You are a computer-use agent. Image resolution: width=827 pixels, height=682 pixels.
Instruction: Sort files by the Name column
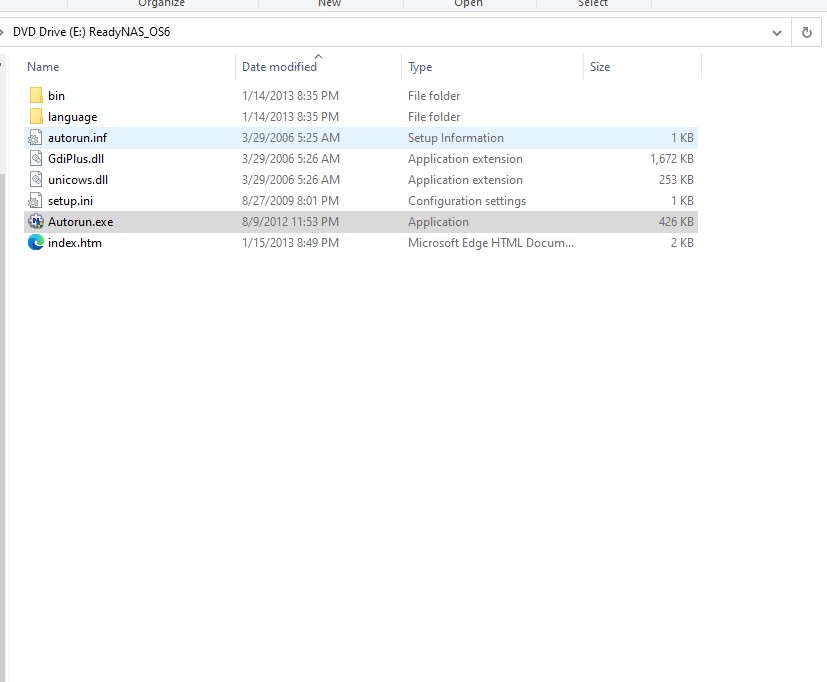pos(44,66)
